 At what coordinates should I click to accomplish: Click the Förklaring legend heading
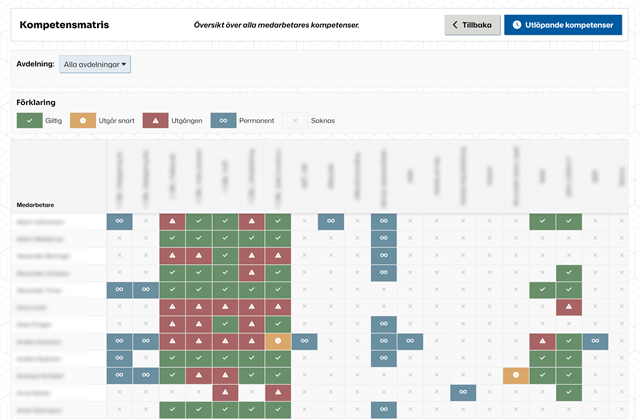pos(36,101)
